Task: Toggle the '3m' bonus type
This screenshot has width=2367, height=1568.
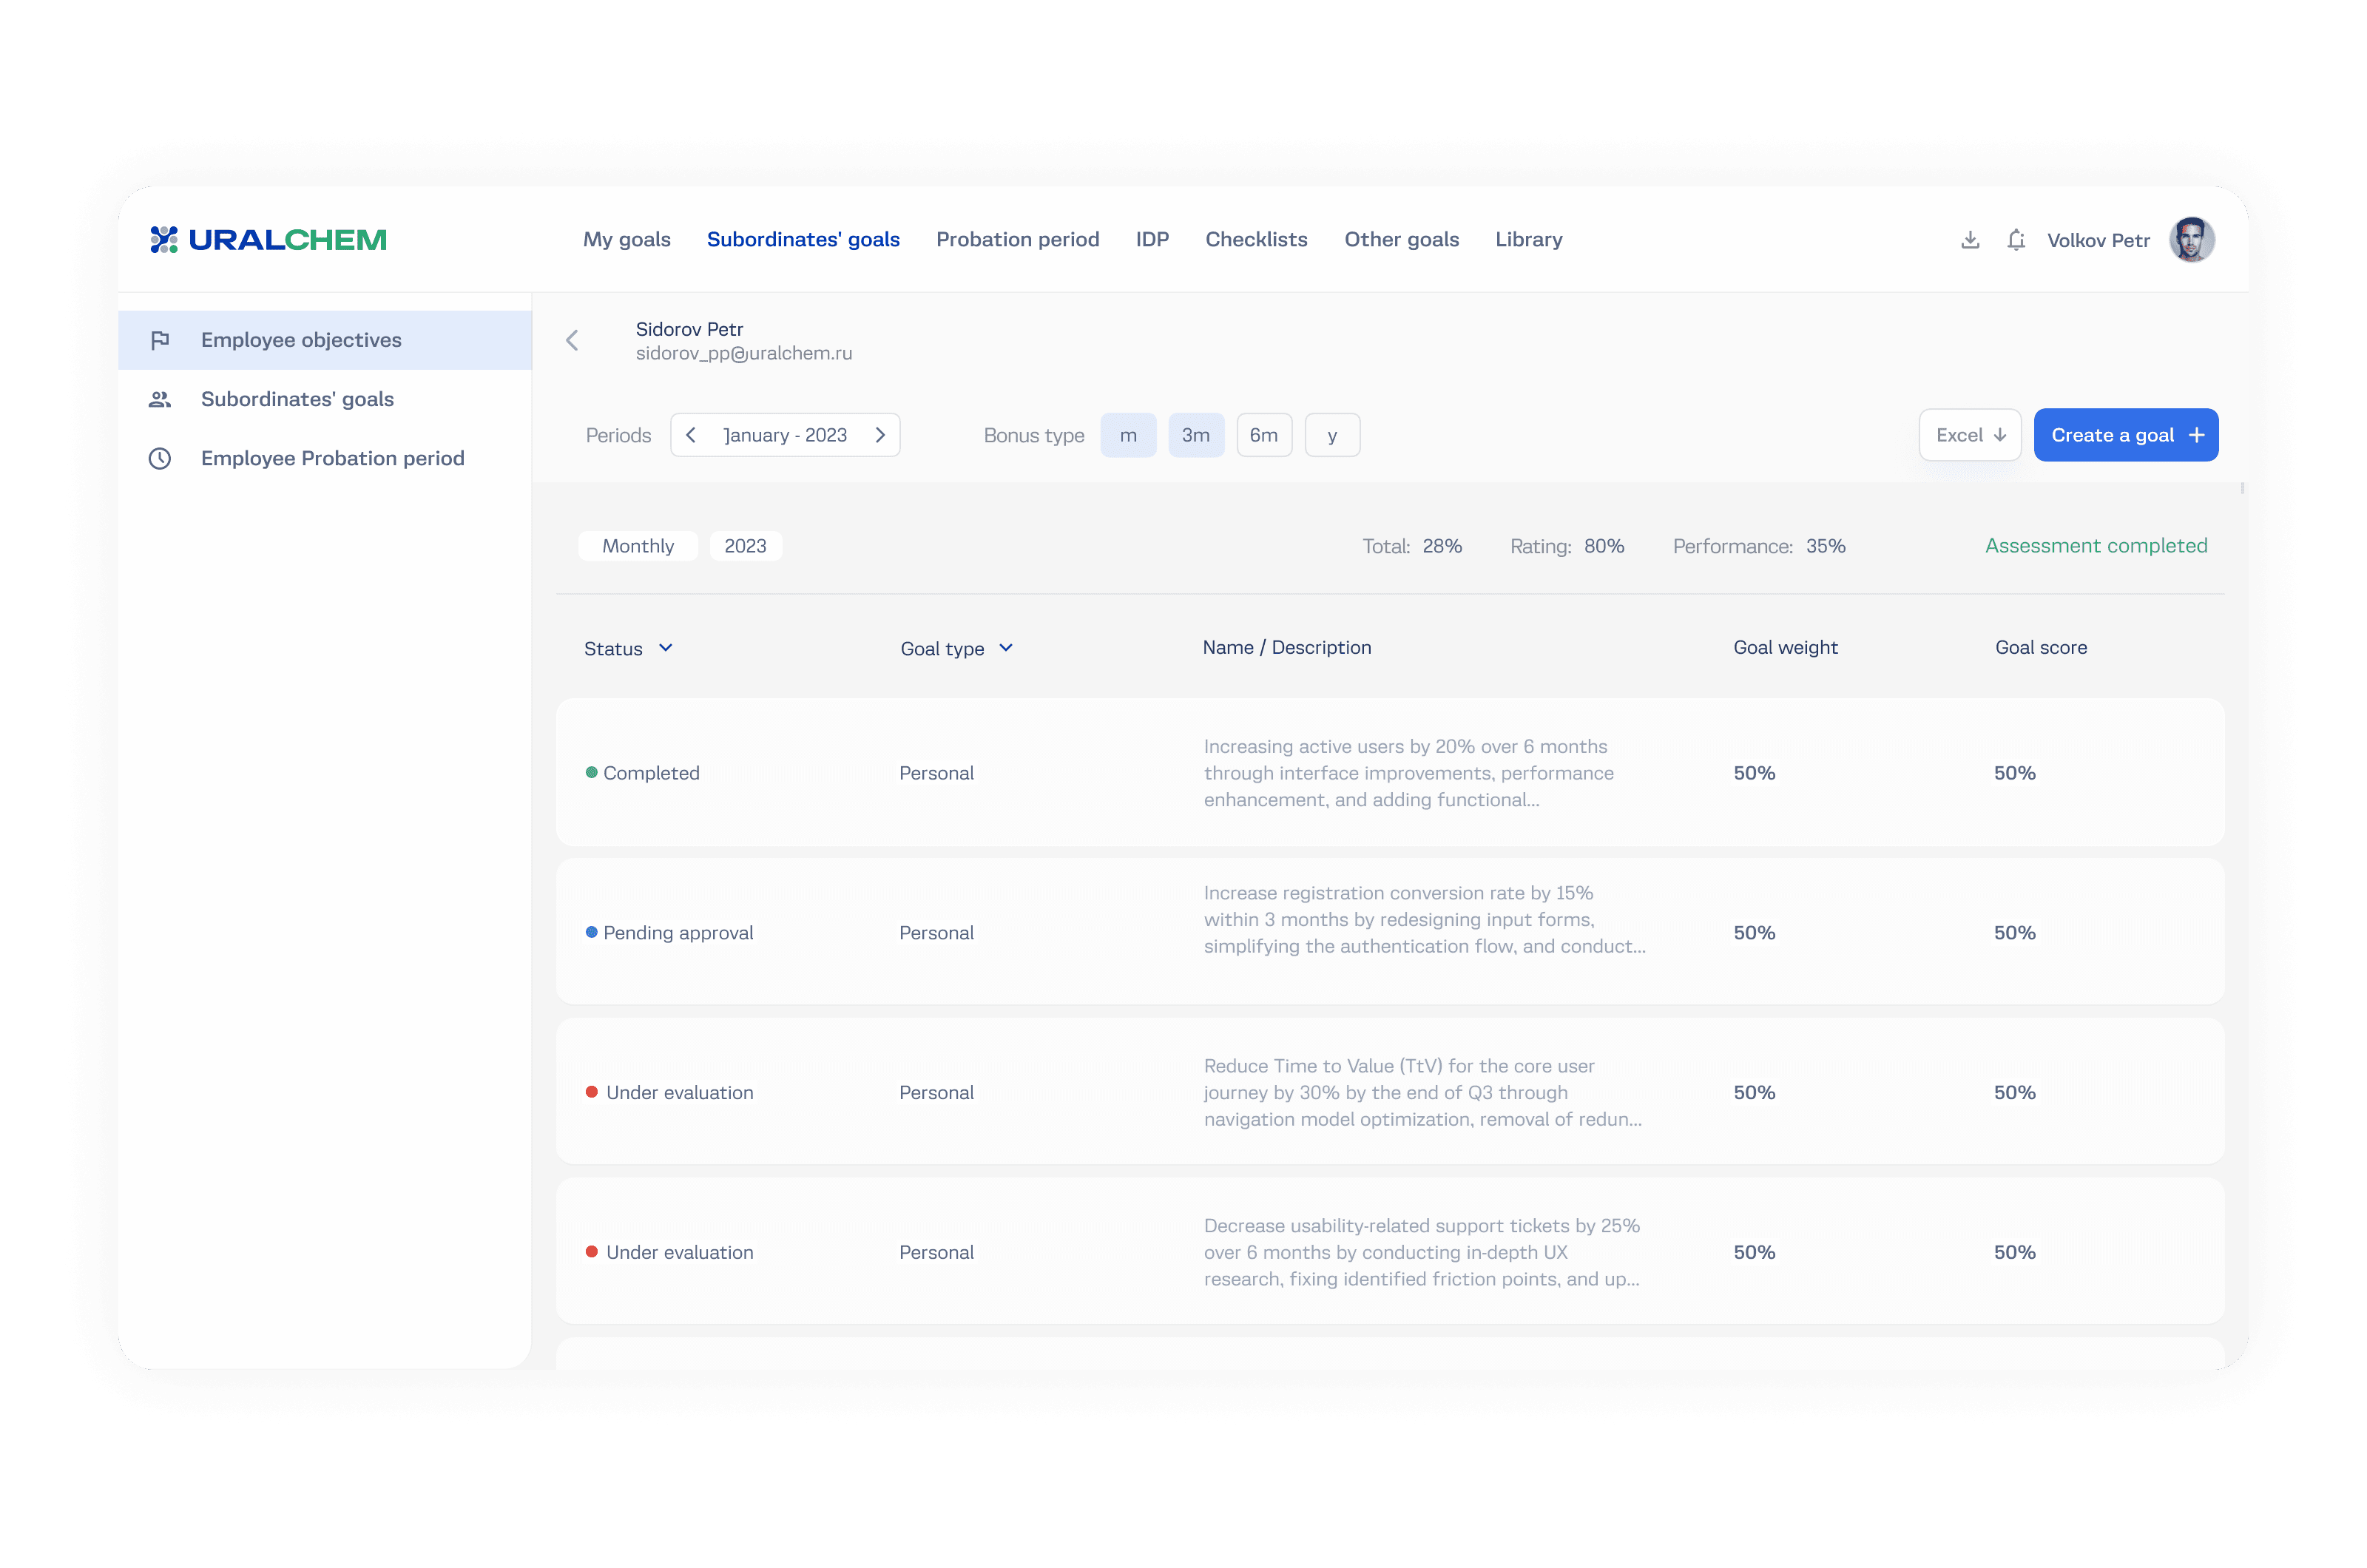Action: point(1196,435)
